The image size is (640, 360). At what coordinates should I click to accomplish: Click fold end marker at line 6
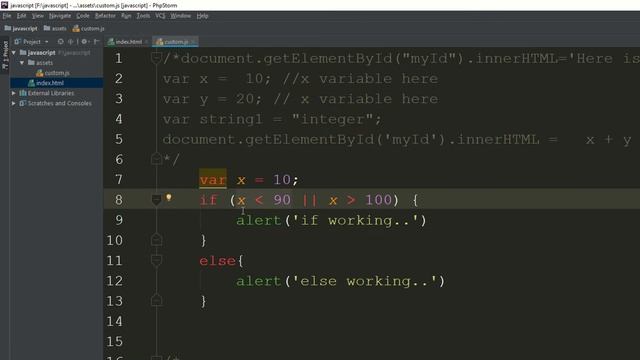[156, 159]
